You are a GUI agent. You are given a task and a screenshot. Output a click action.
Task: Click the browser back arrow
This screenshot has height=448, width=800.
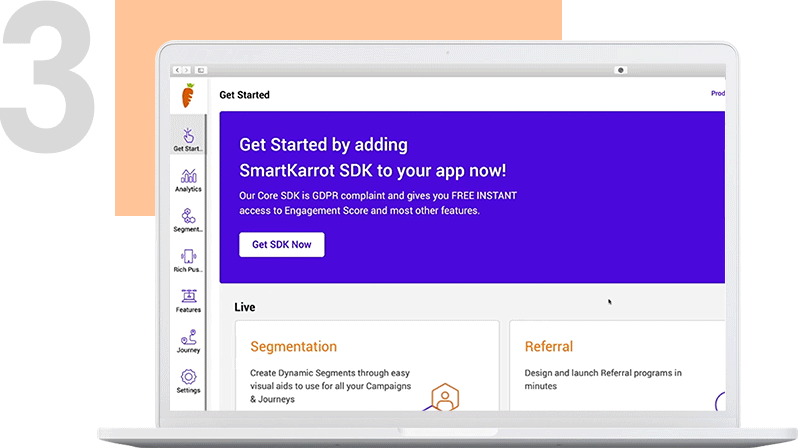click(177, 70)
